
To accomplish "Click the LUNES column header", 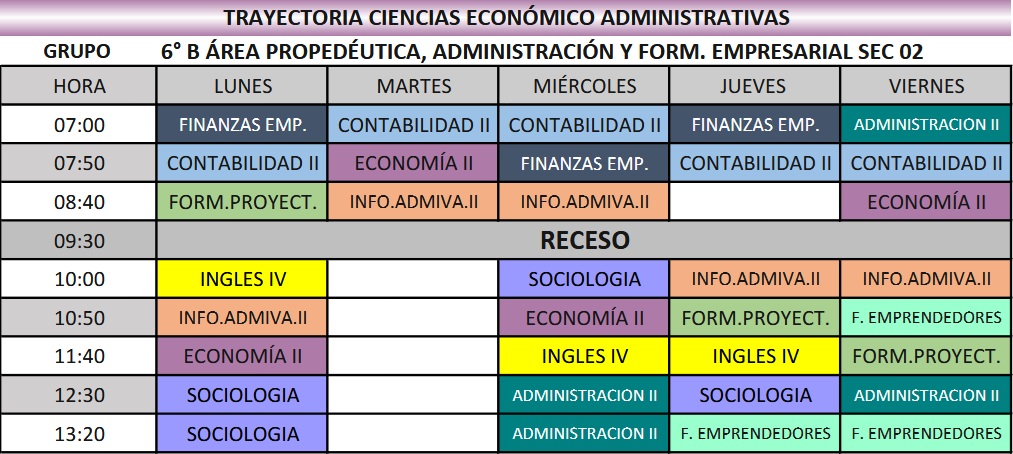I will point(242,87).
